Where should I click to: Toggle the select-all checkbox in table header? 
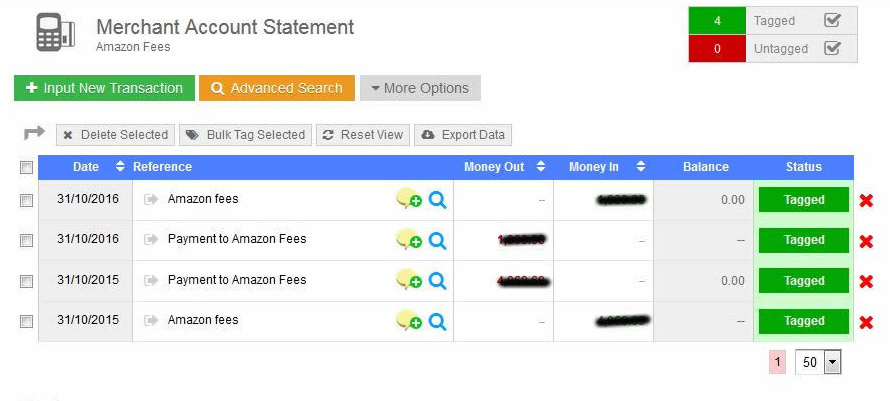click(26, 168)
